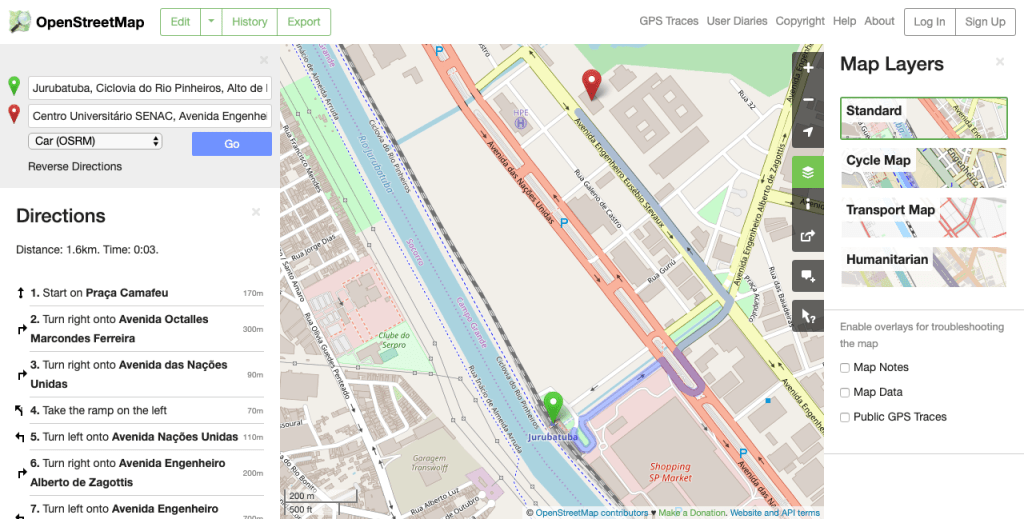This screenshot has width=1024, height=519.
Task: Click the red destination marker on map
Action: 592,85
